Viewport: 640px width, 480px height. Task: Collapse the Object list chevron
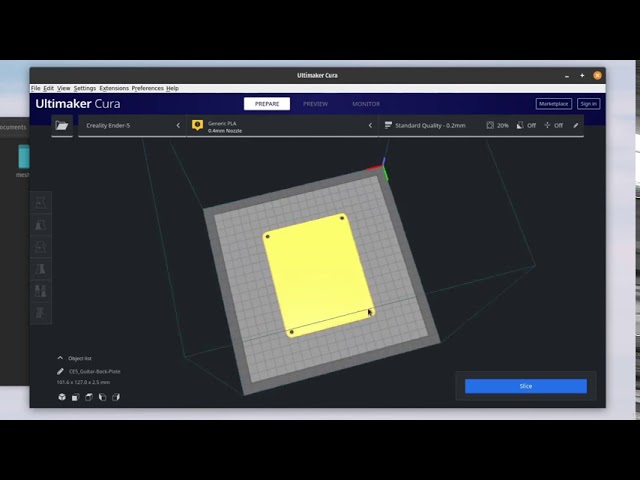tap(60, 358)
